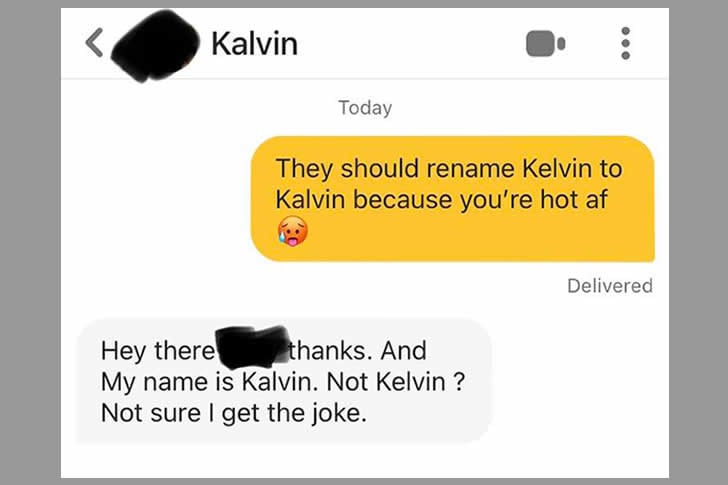Tap empty chat area below Kalvin's reply
The image size is (728, 485).
click(365, 460)
